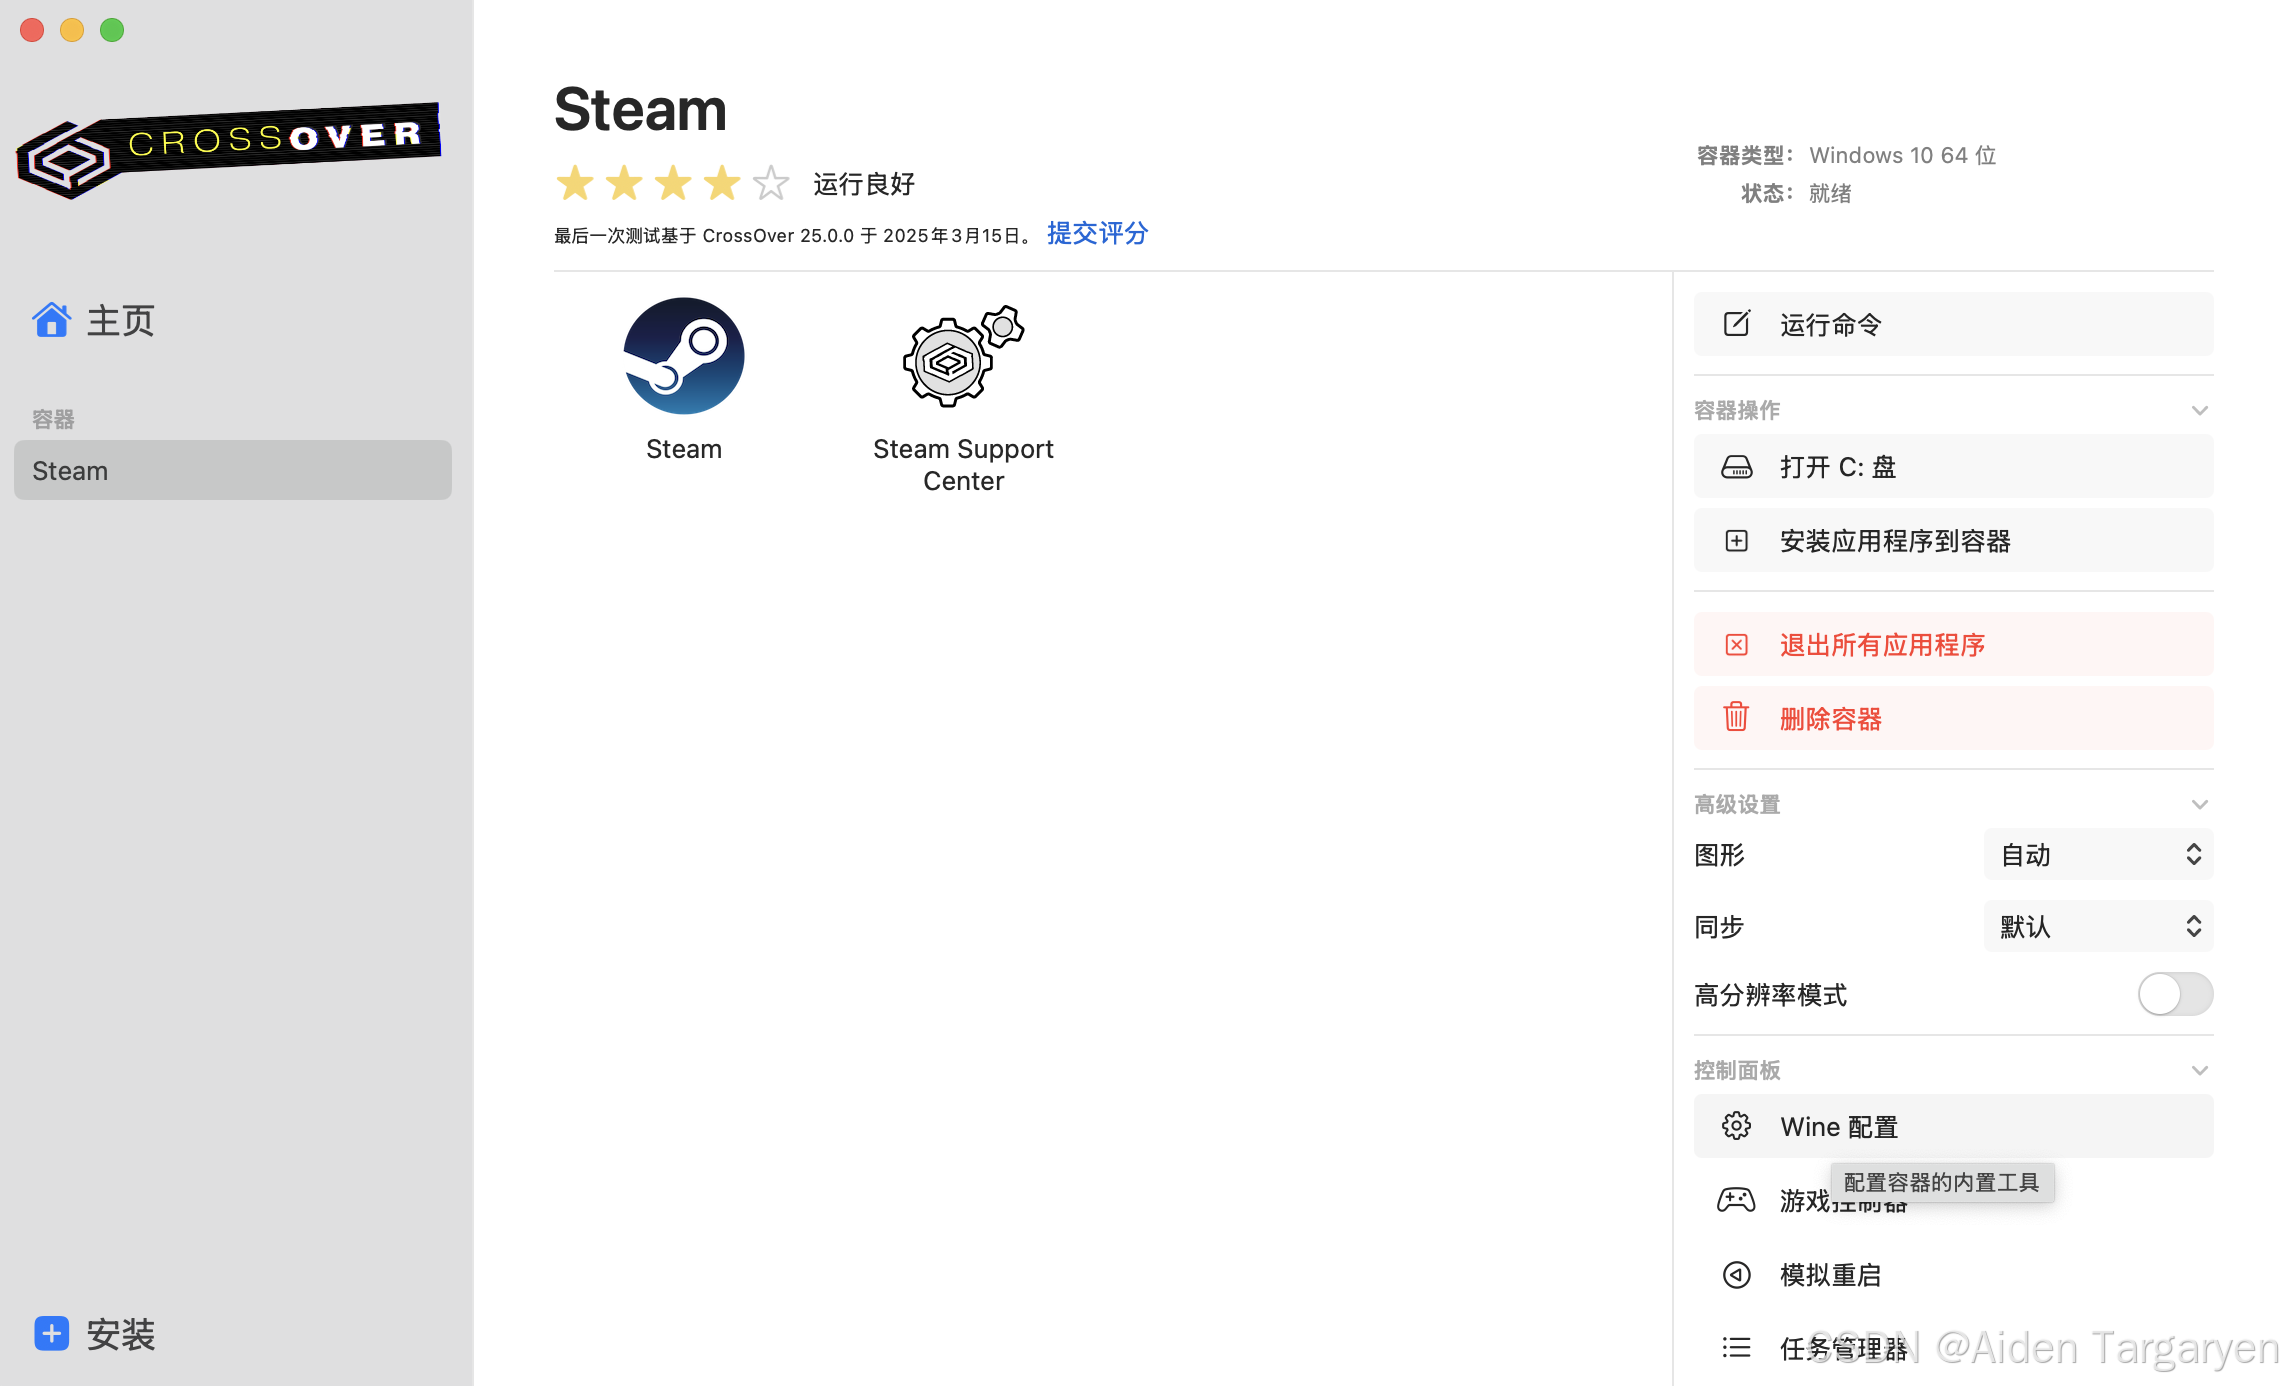This screenshot has height=1386, width=2284.
Task: Rate with the fourth star
Action: tap(722, 183)
